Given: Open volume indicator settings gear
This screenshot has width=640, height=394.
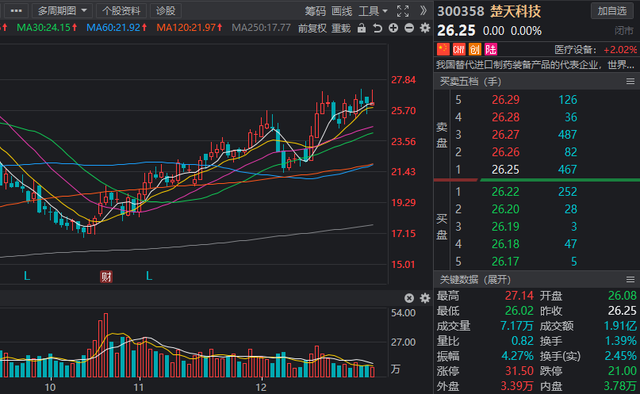Looking at the screenshot, I should [425, 298].
